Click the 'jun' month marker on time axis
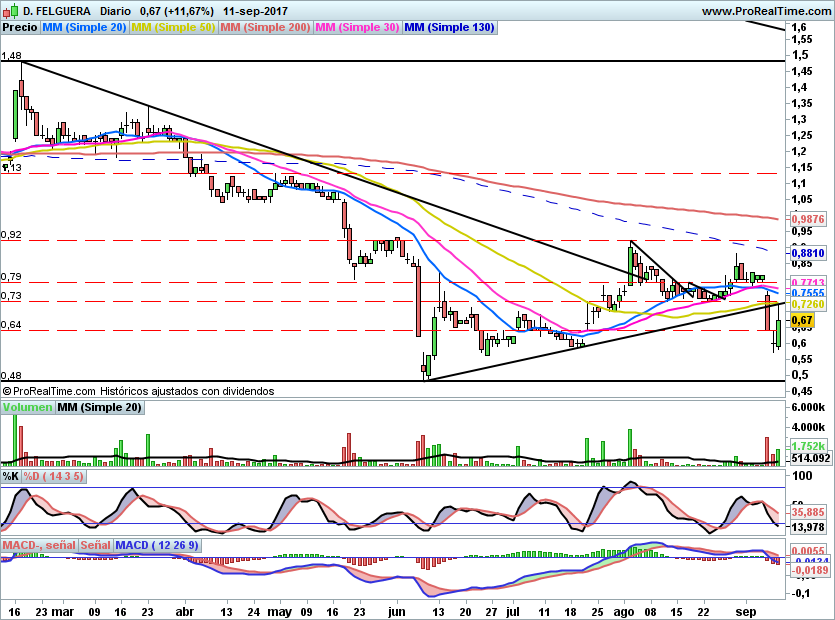This screenshot has width=835, height=620. click(x=398, y=609)
